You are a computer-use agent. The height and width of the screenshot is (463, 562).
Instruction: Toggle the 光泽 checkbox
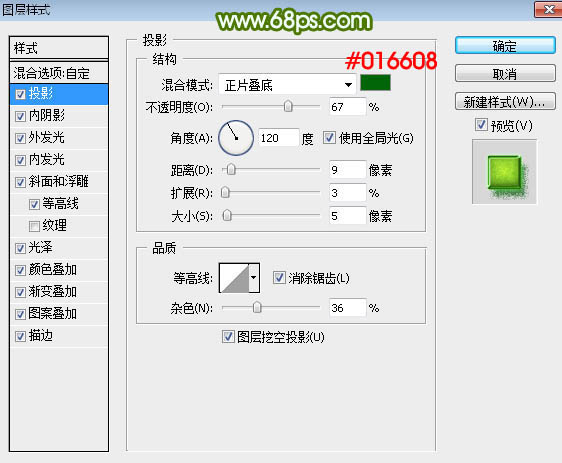[20, 248]
